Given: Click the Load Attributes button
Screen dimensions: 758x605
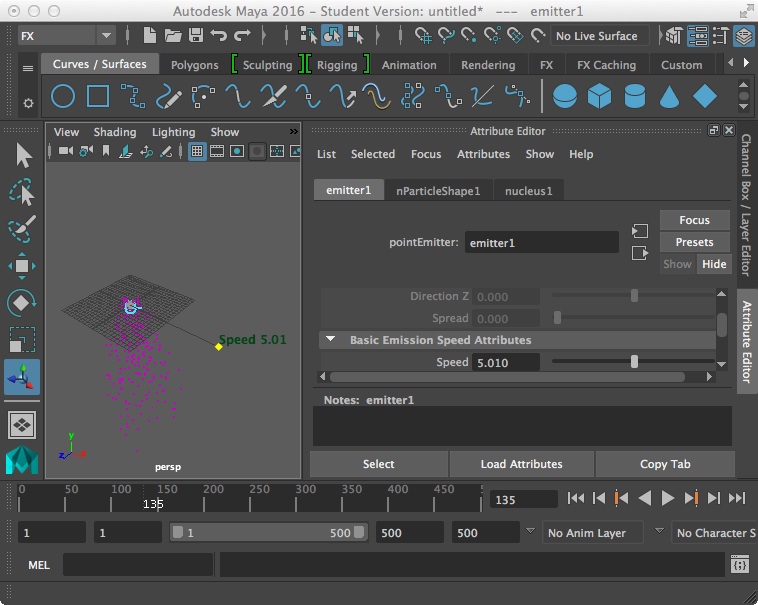Looking at the screenshot, I should (521, 464).
